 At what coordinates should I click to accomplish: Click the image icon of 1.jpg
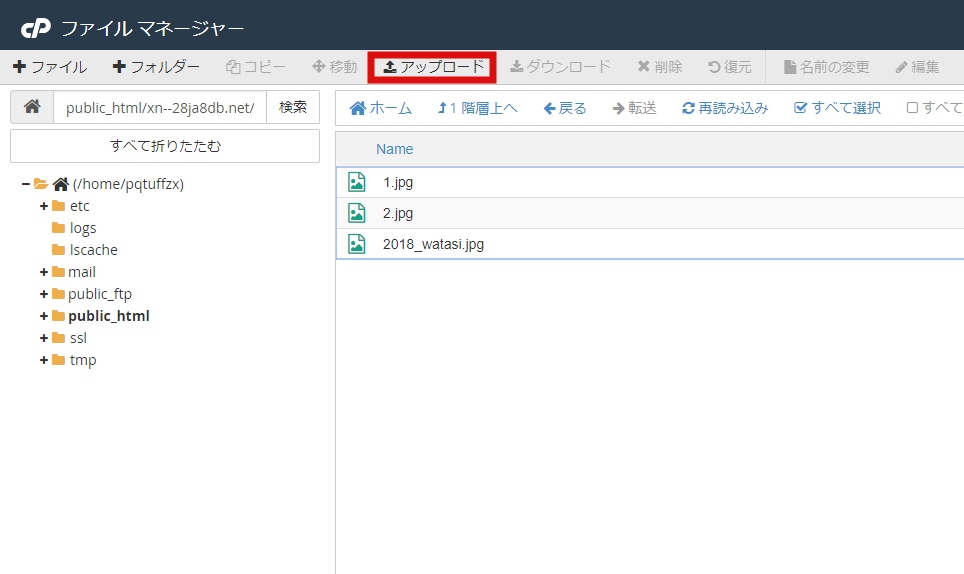(357, 182)
